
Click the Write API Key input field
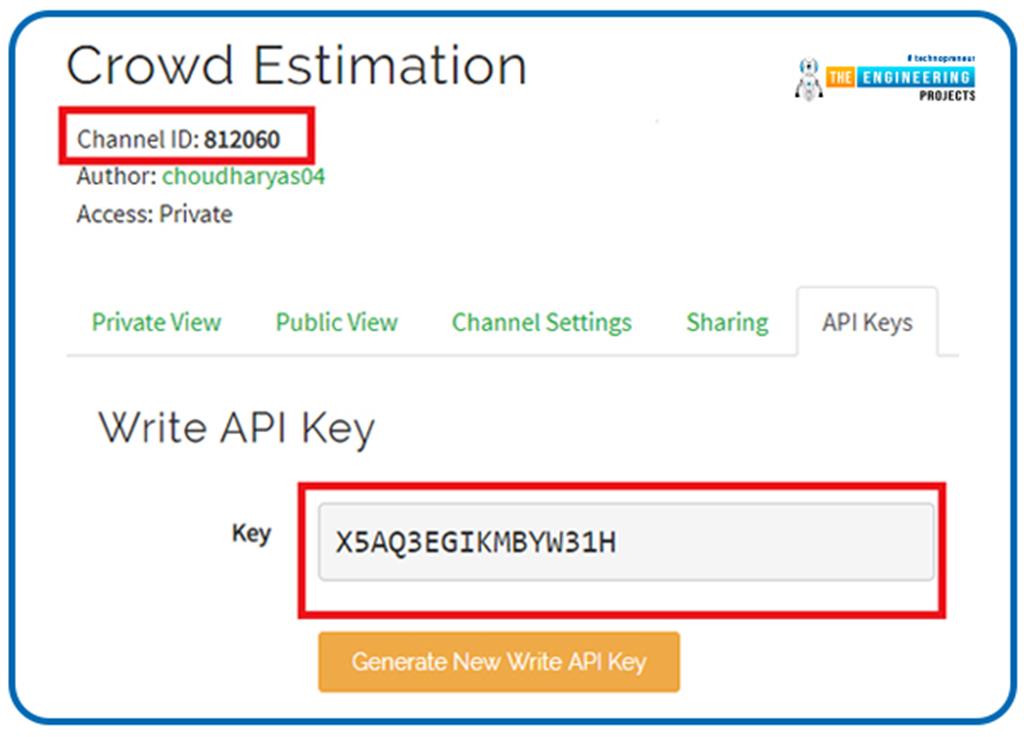click(625, 543)
